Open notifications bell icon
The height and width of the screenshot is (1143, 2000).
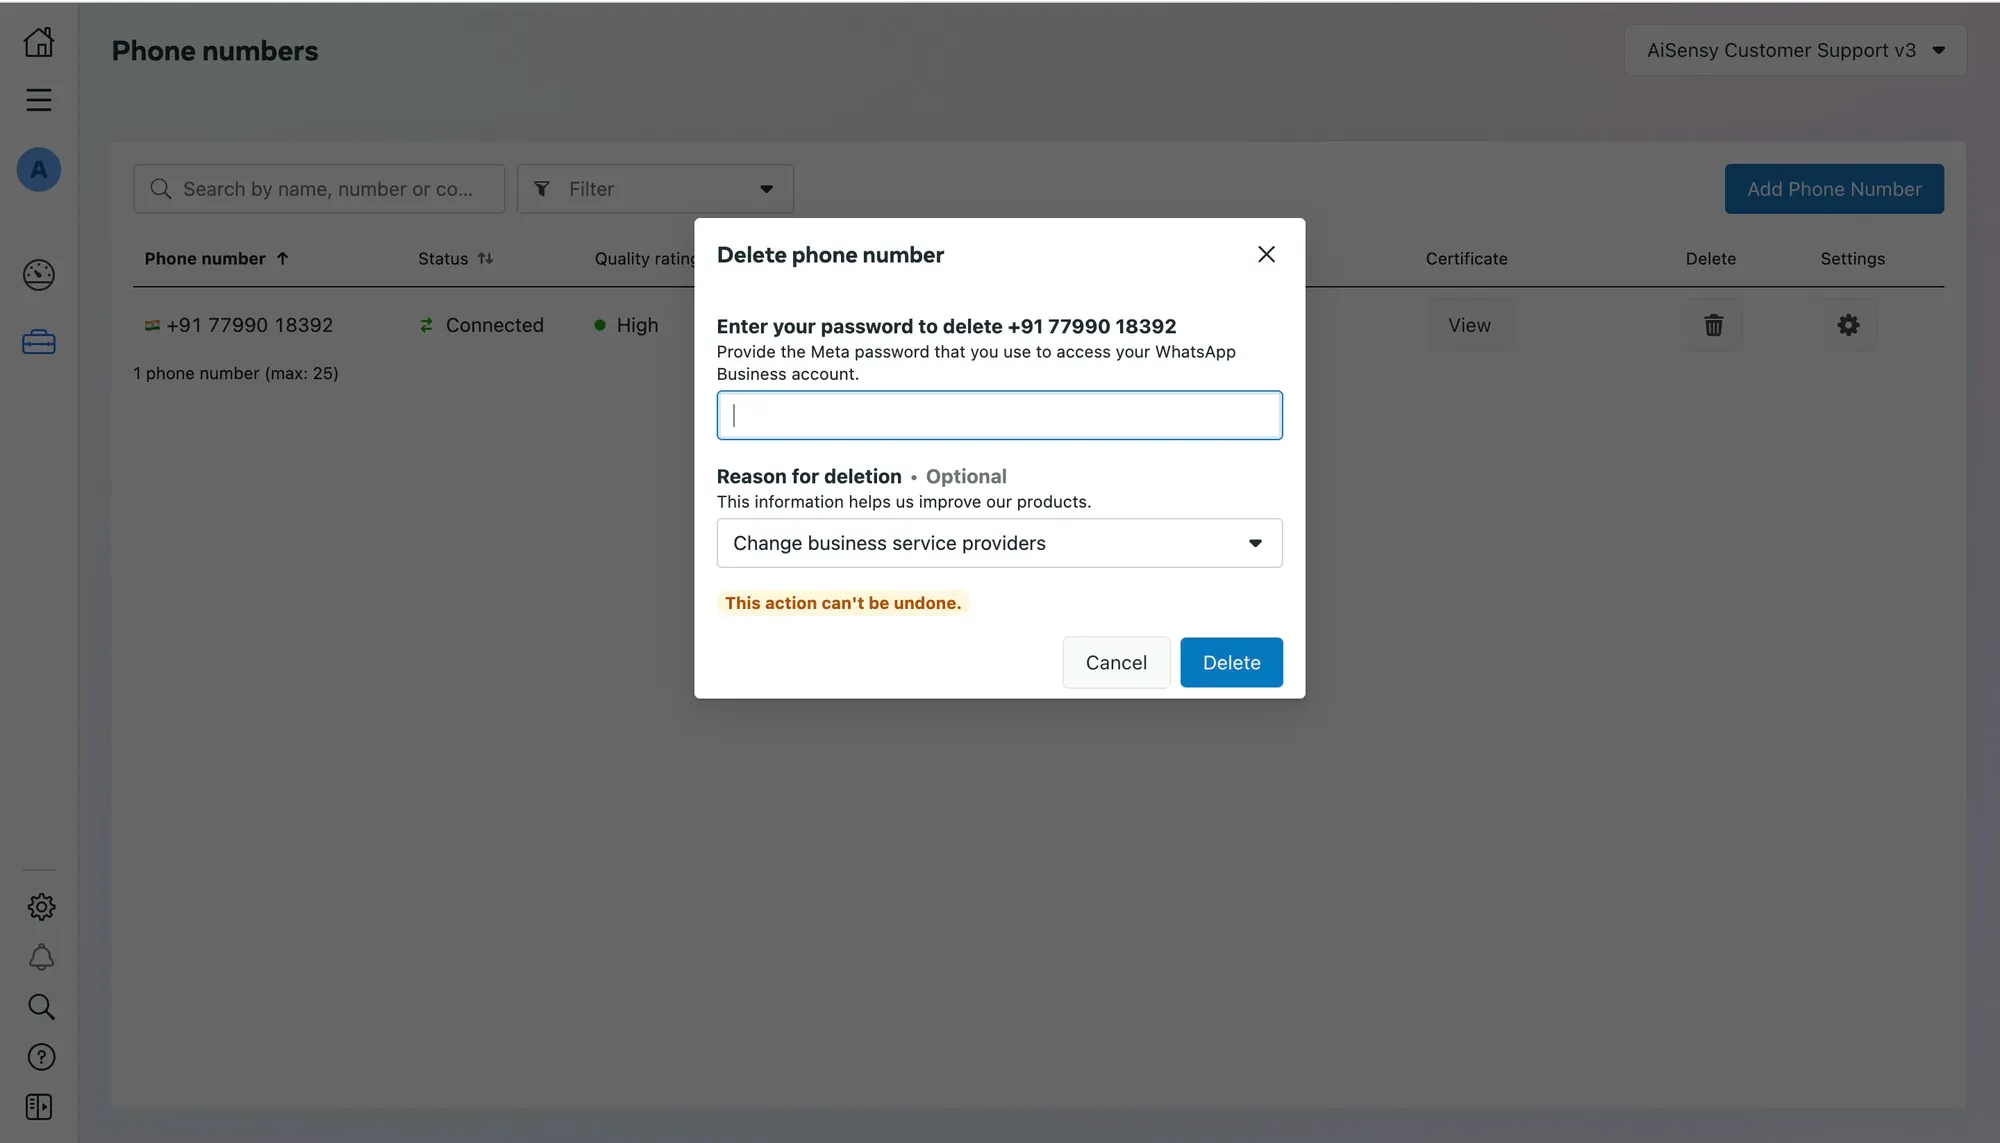coord(41,957)
